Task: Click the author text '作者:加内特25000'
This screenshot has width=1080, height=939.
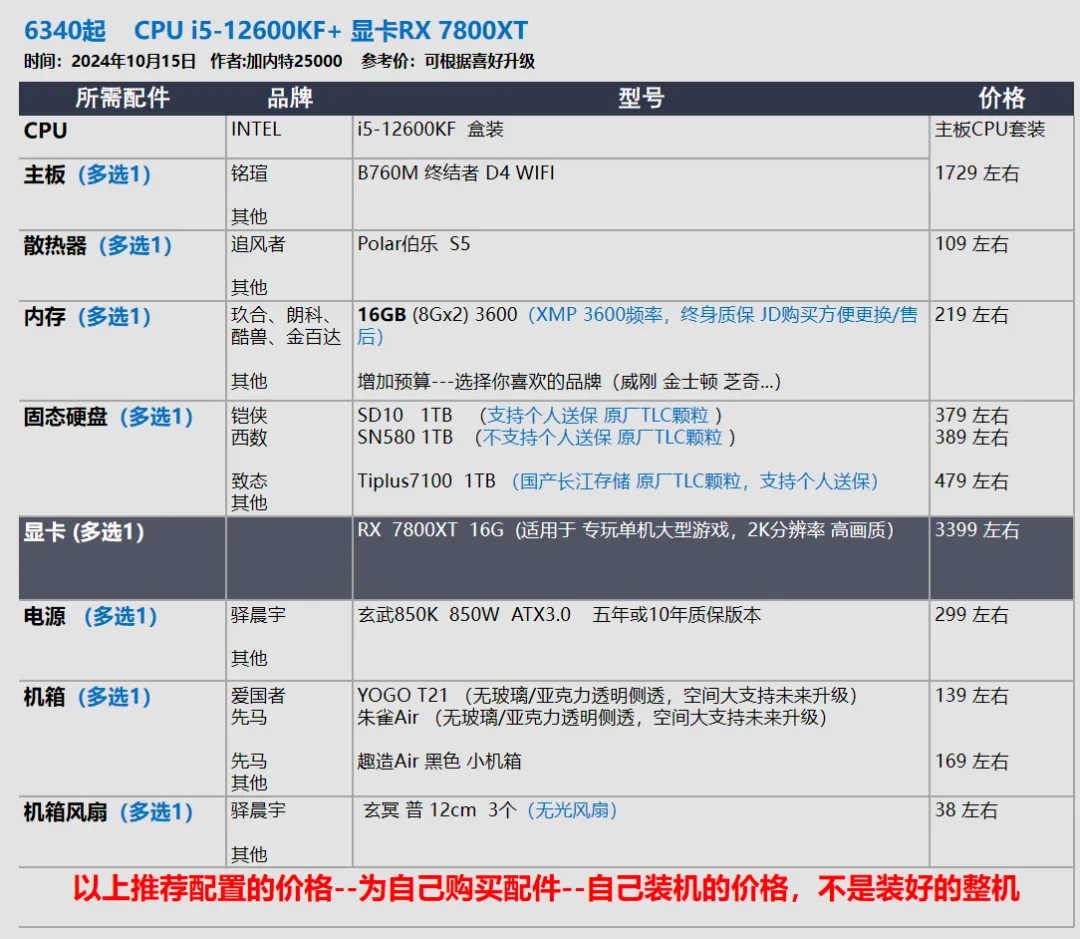Action: click(x=276, y=61)
